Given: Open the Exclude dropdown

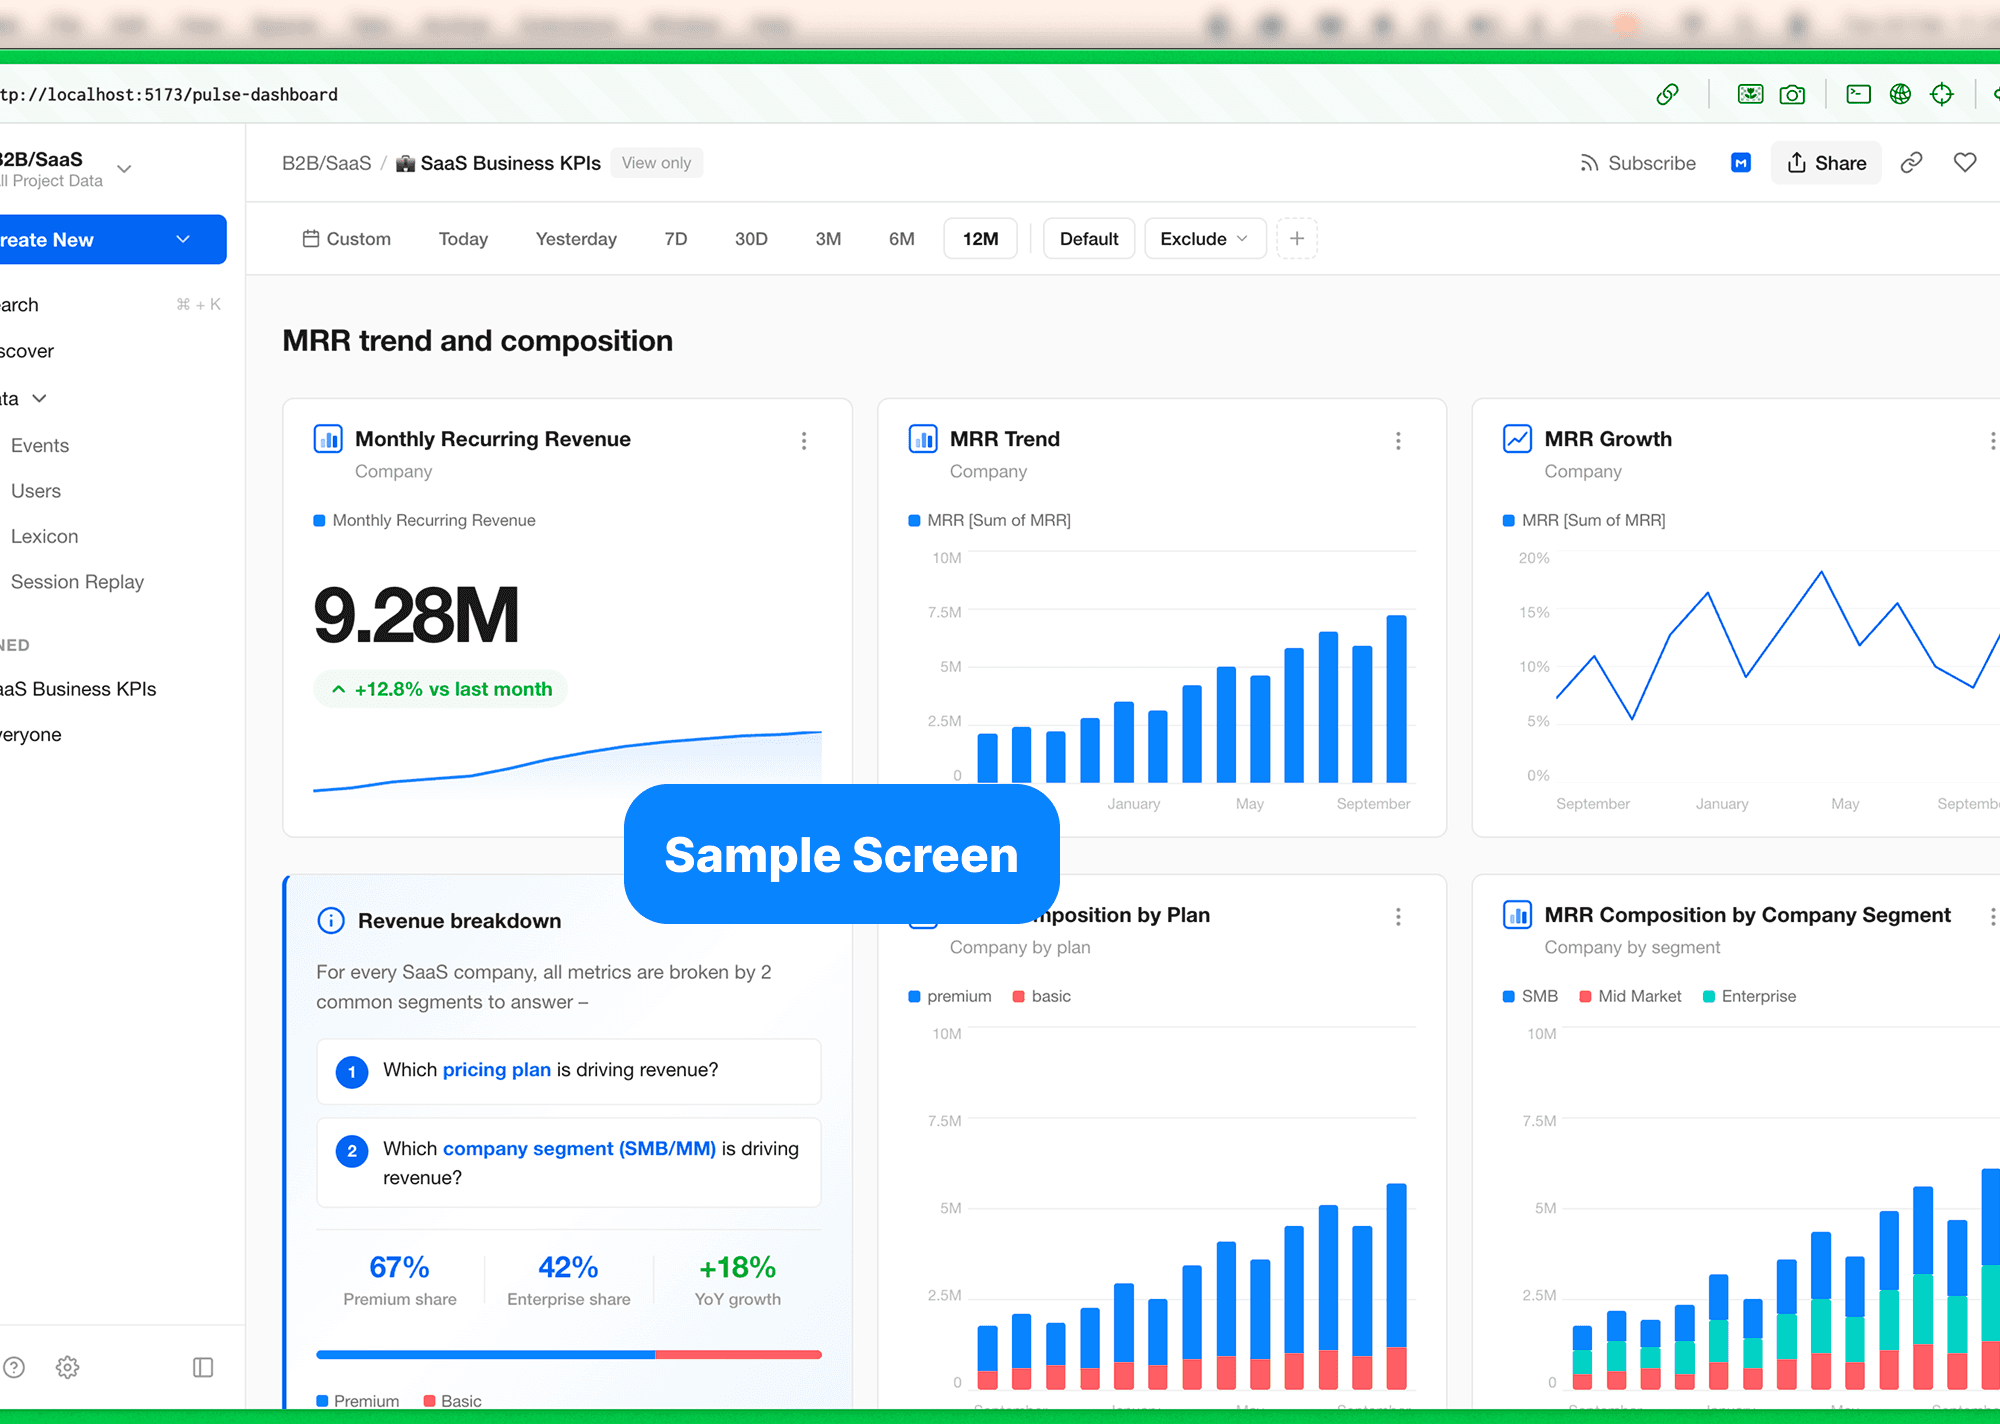Looking at the screenshot, I should pyautogui.click(x=1204, y=239).
